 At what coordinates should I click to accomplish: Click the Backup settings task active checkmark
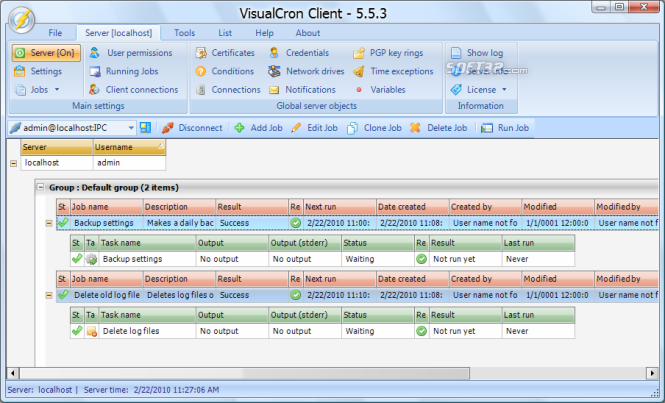[x=77, y=258]
